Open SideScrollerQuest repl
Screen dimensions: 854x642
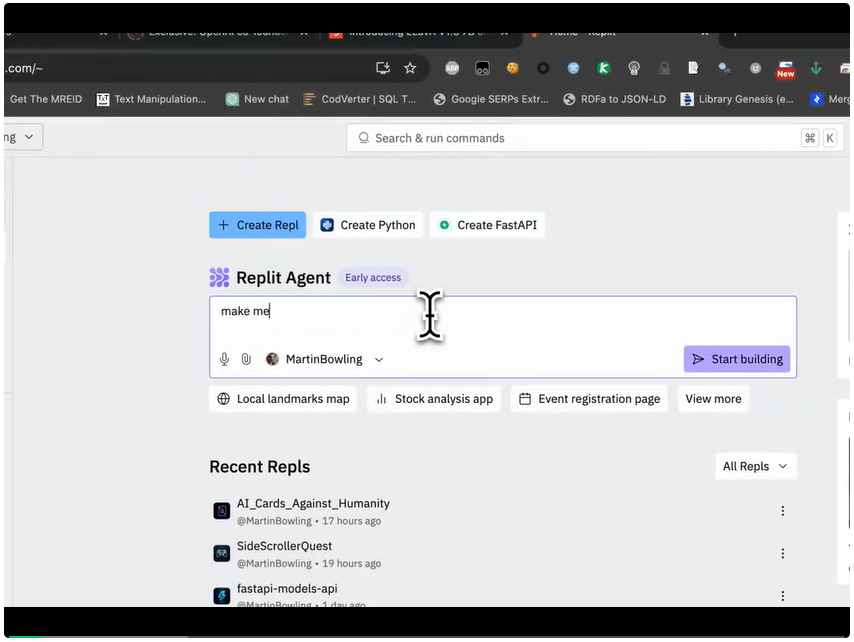coord(284,546)
